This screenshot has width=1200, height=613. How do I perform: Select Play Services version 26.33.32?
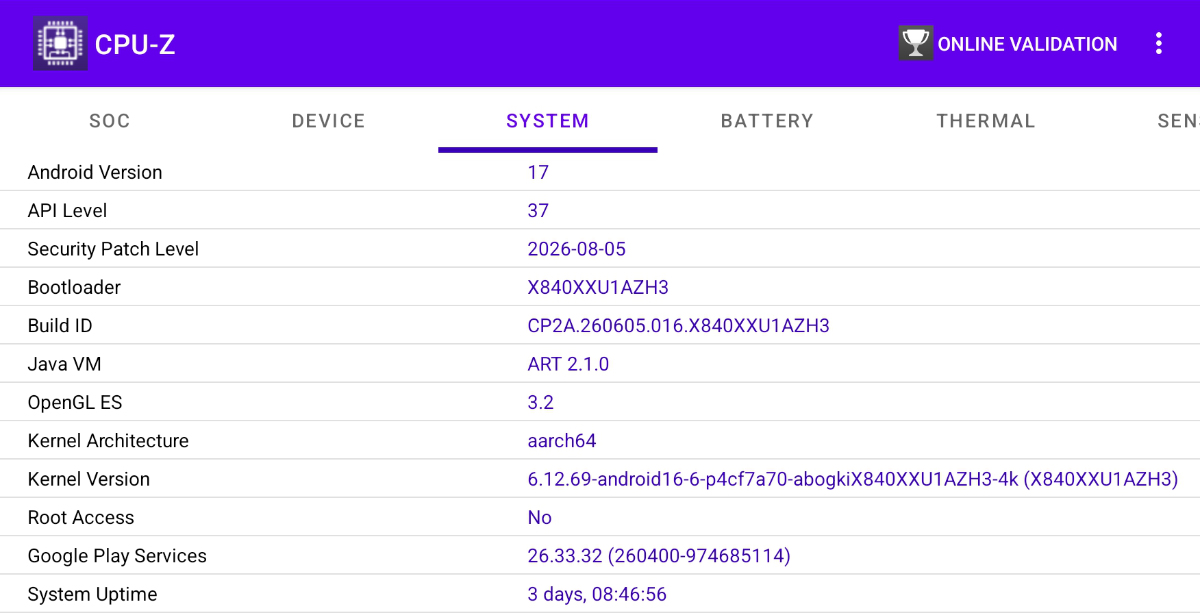(659, 556)
